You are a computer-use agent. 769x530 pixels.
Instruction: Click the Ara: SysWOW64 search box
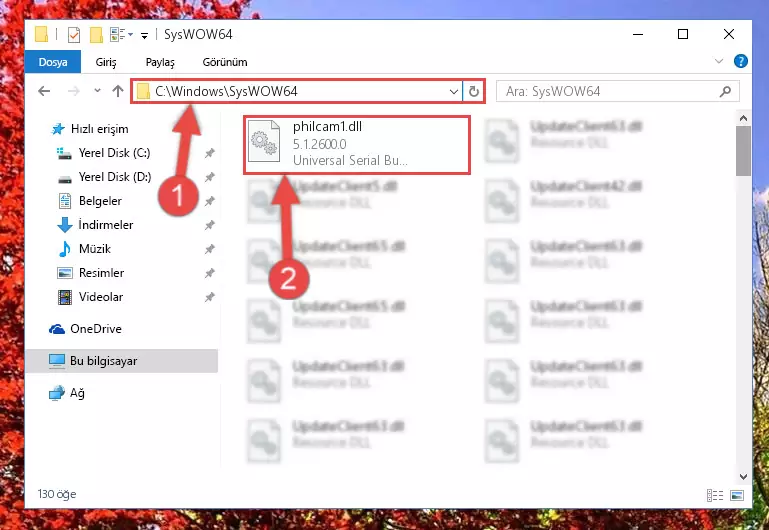point(617,91)
